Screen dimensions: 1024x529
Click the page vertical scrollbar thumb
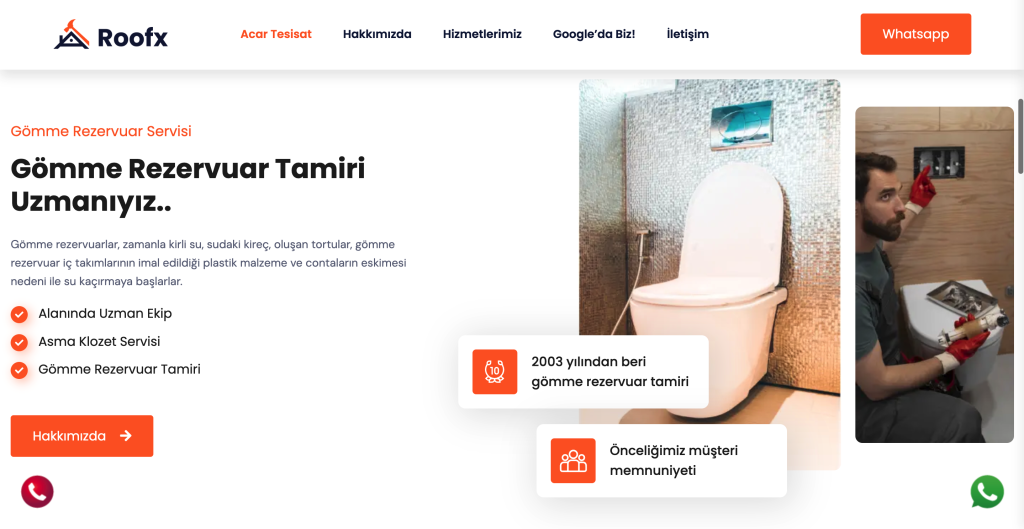pos(1021,136)
